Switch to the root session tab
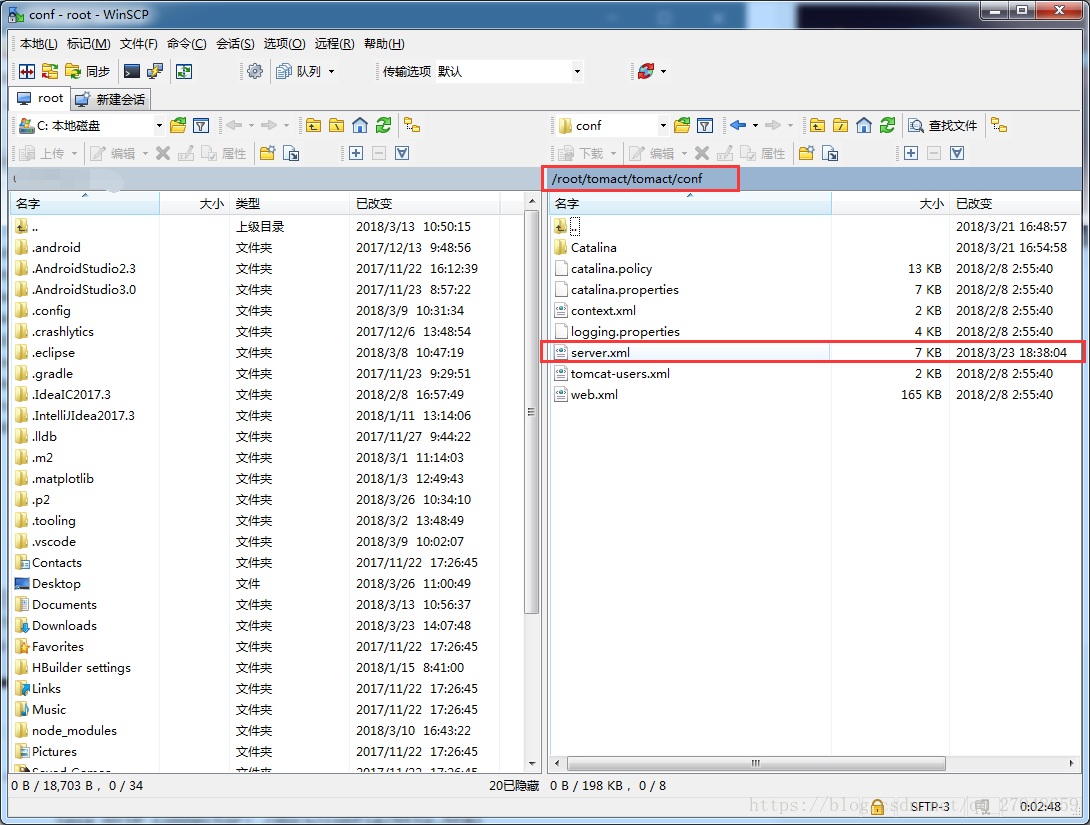Screen dimensions: 1090x825 [x=40, y=99]
